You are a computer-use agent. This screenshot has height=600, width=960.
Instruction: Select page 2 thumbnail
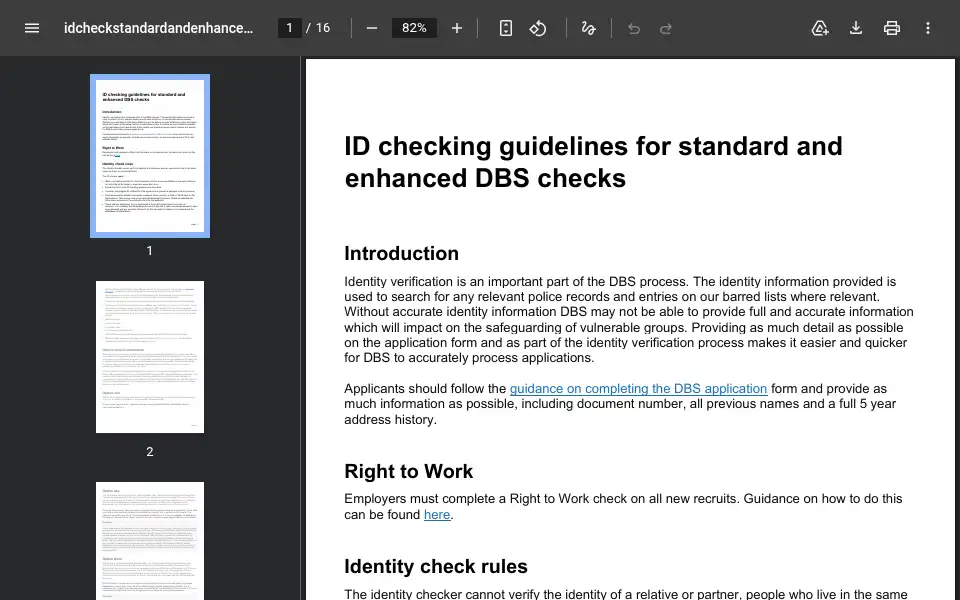(150, 357)
